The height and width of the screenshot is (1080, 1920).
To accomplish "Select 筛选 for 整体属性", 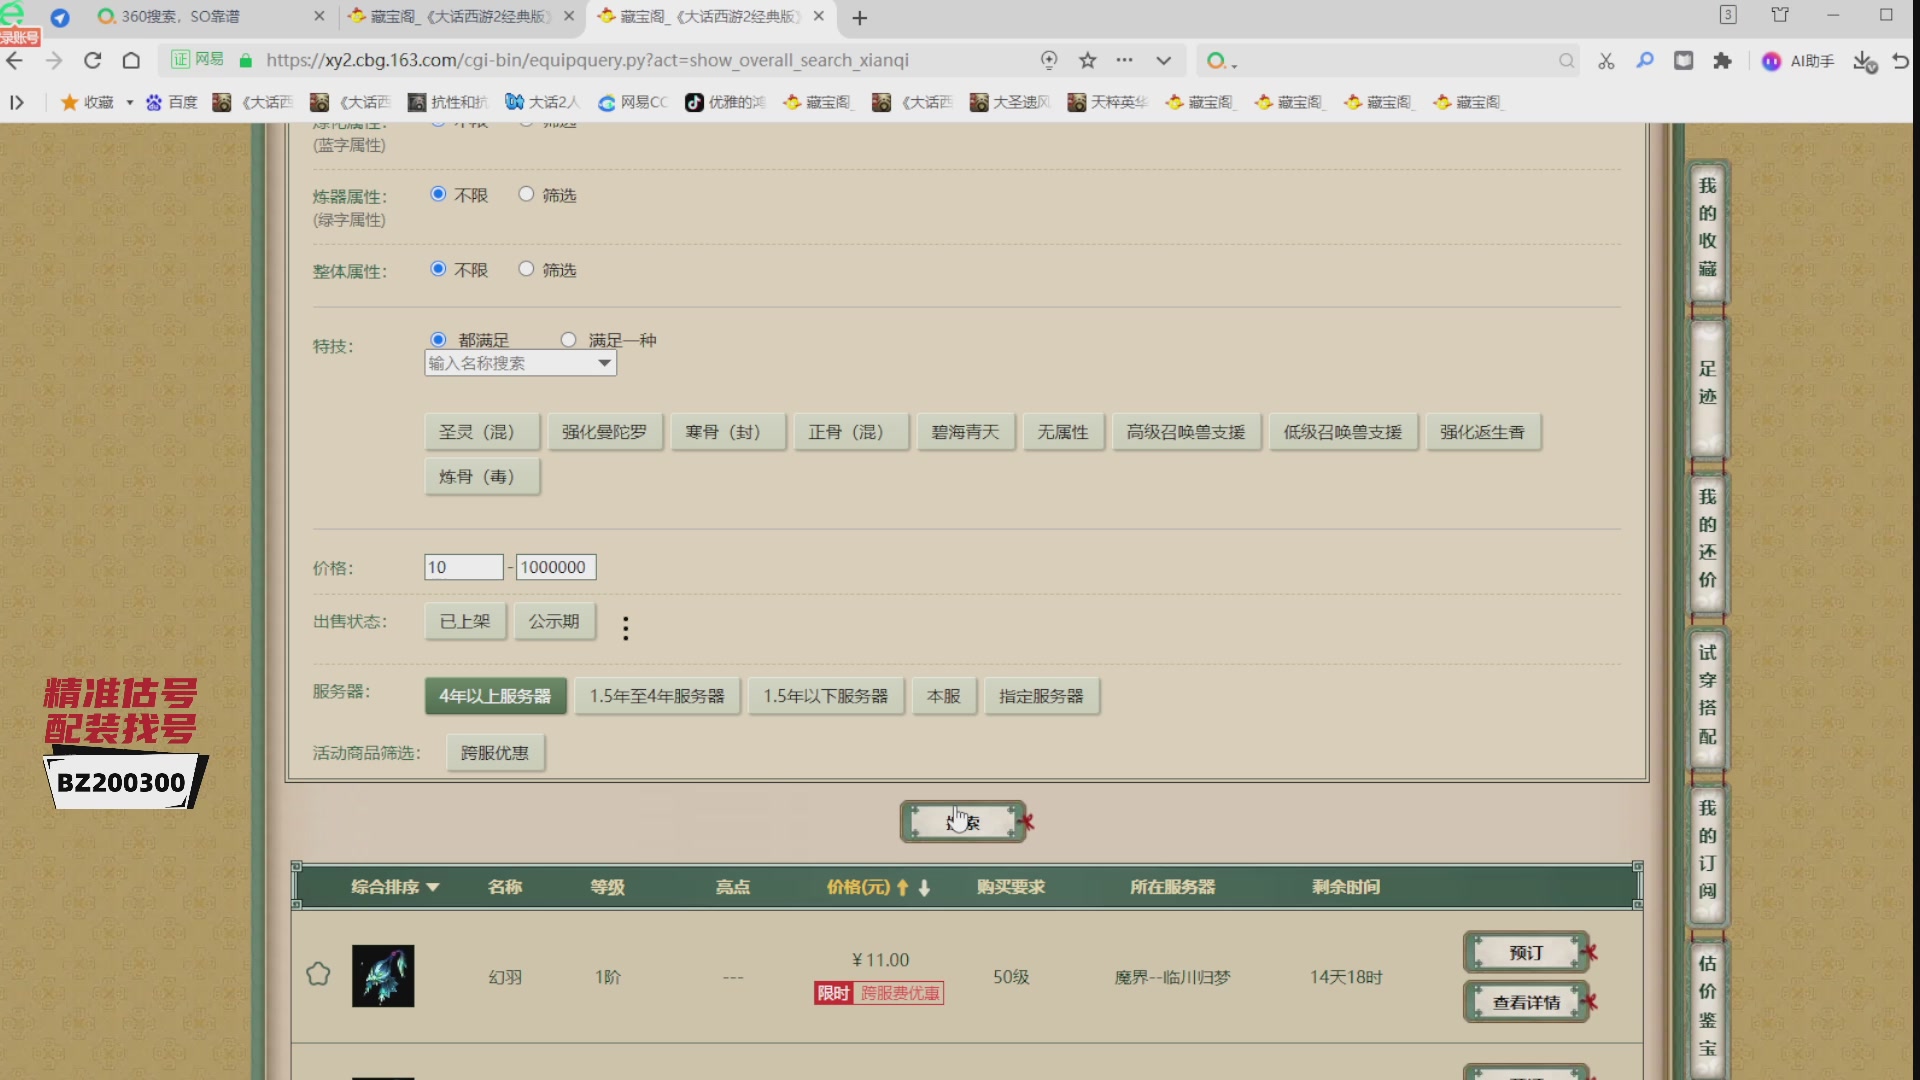I will tap(526, 269).
